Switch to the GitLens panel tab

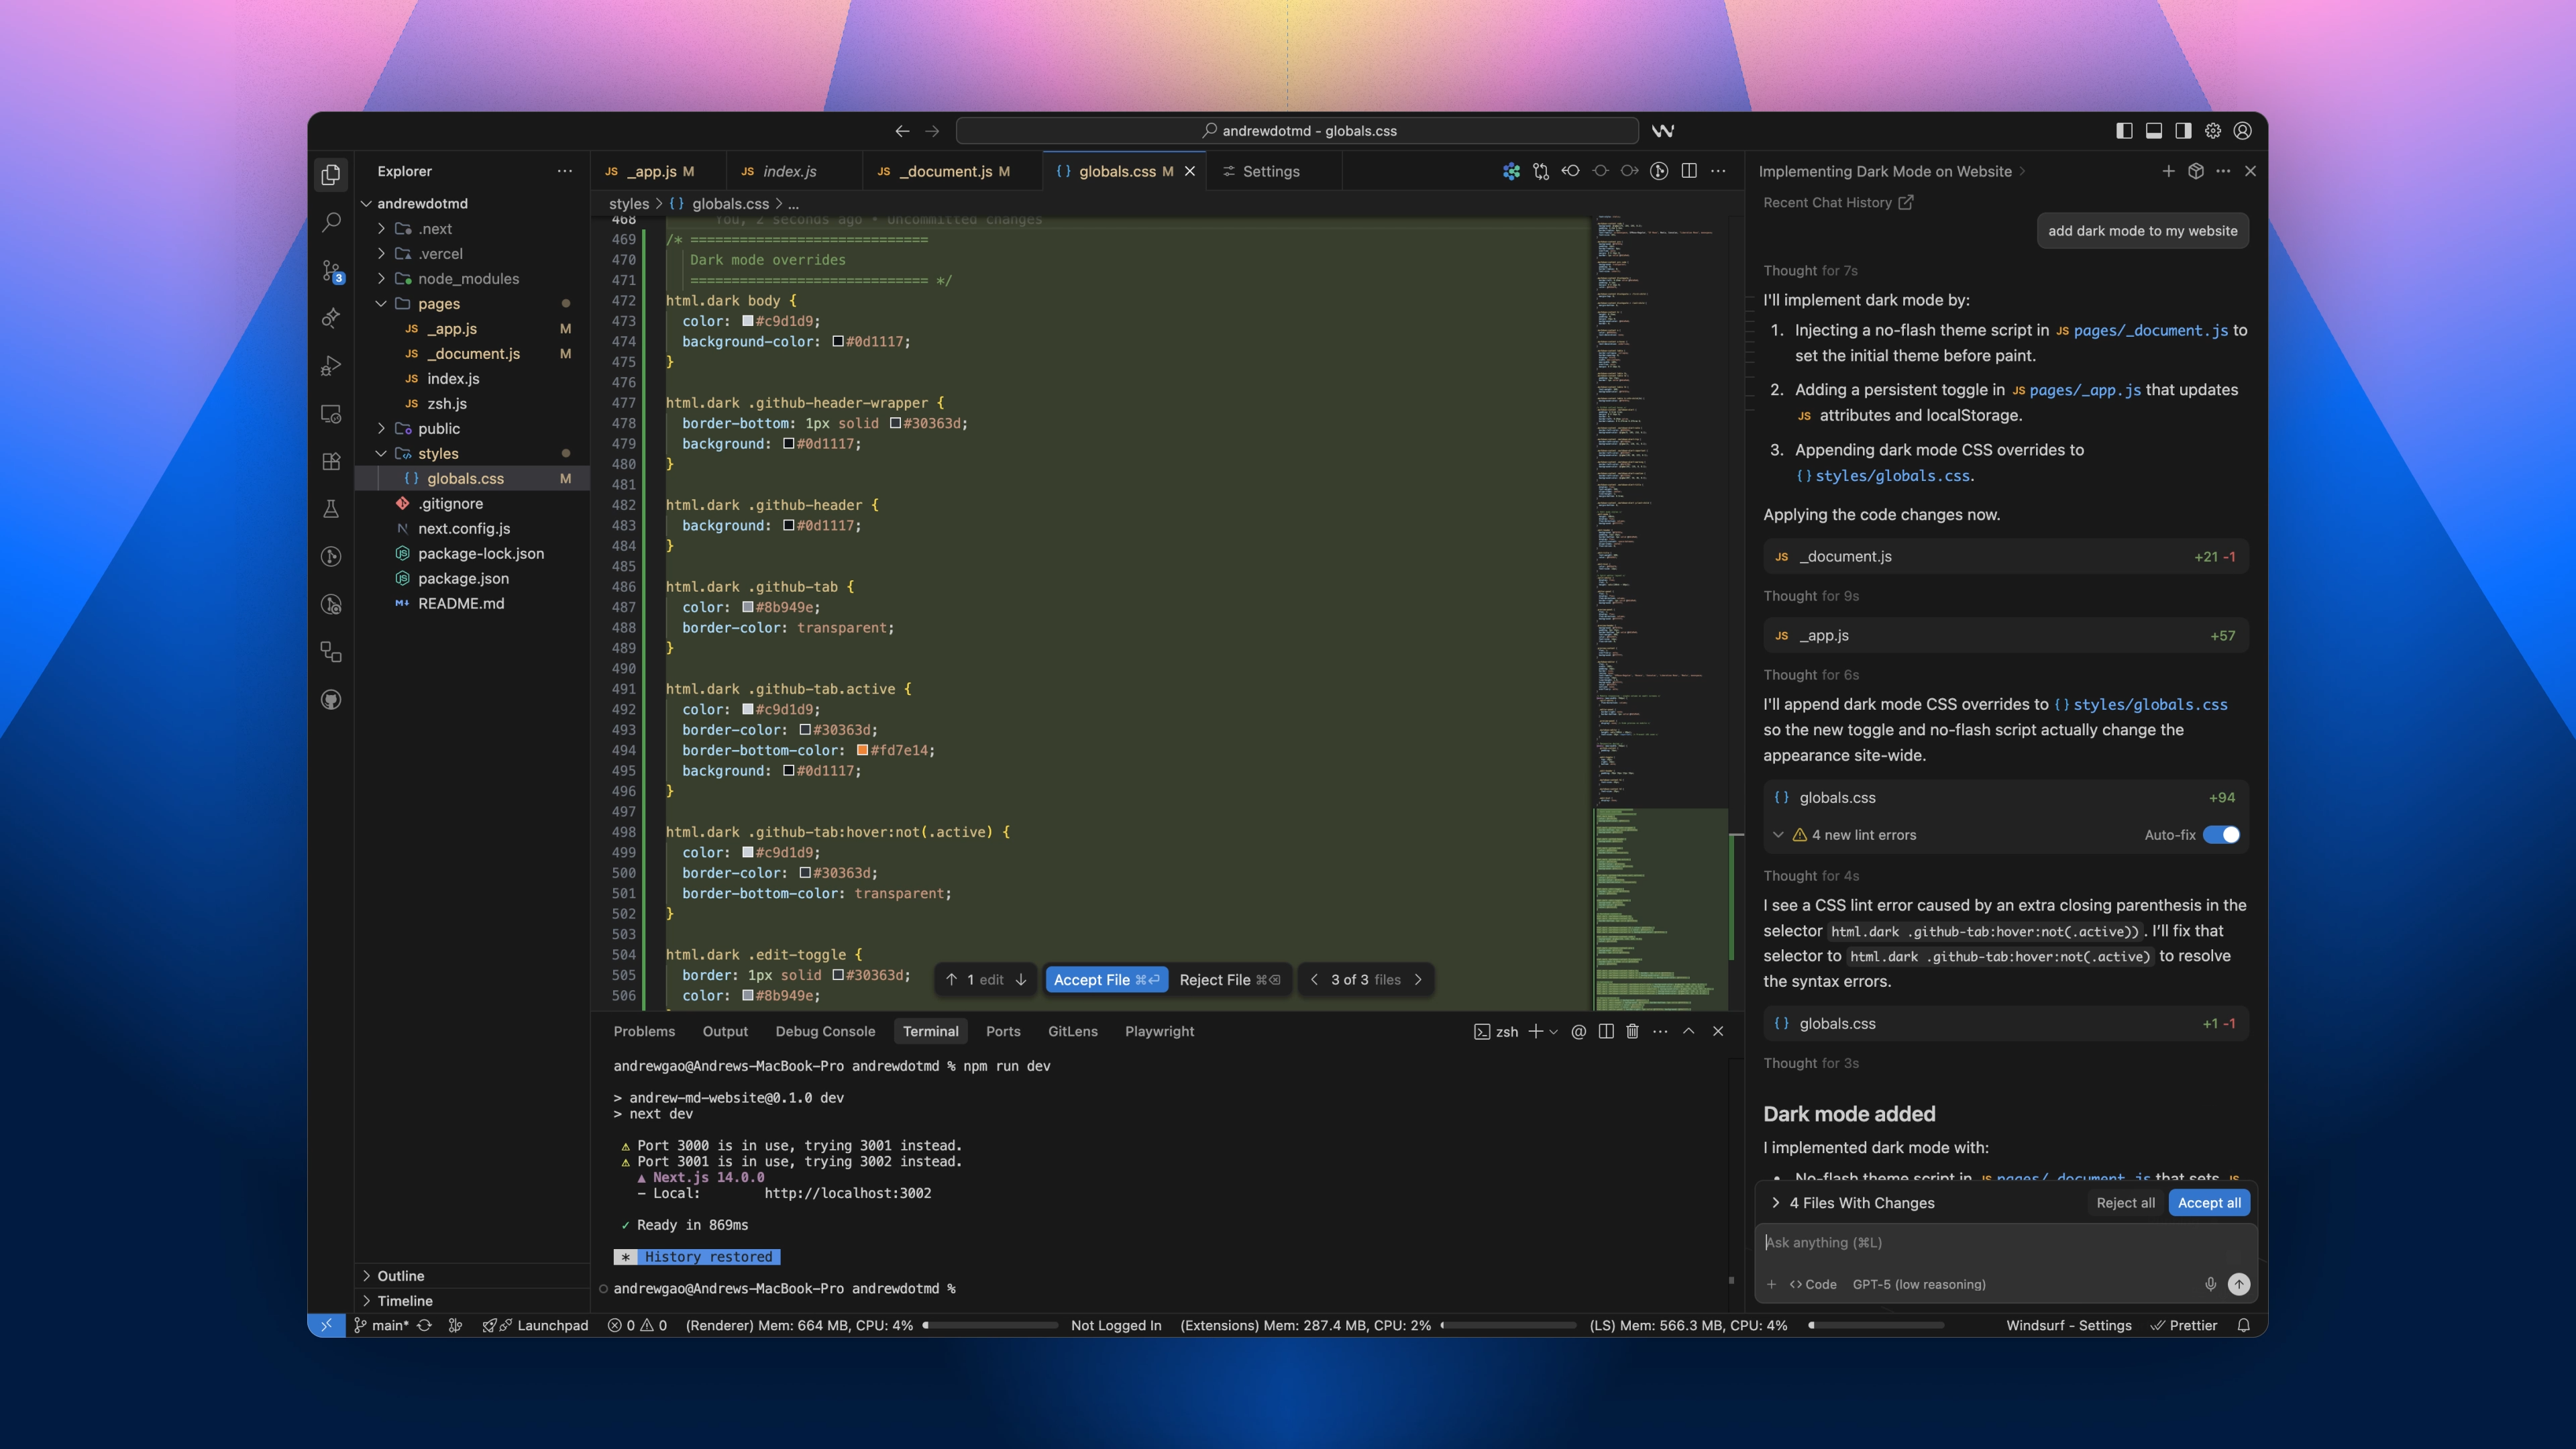(x=1072, y=1031)
